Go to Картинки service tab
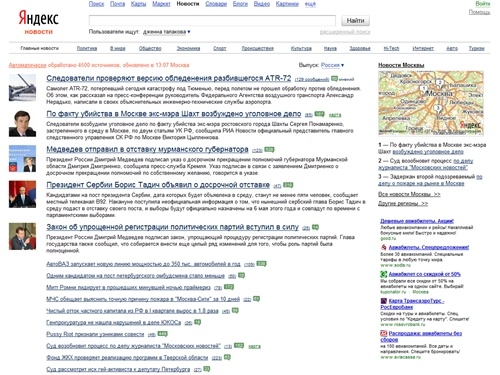500x375 pixels. click(287, 4)
